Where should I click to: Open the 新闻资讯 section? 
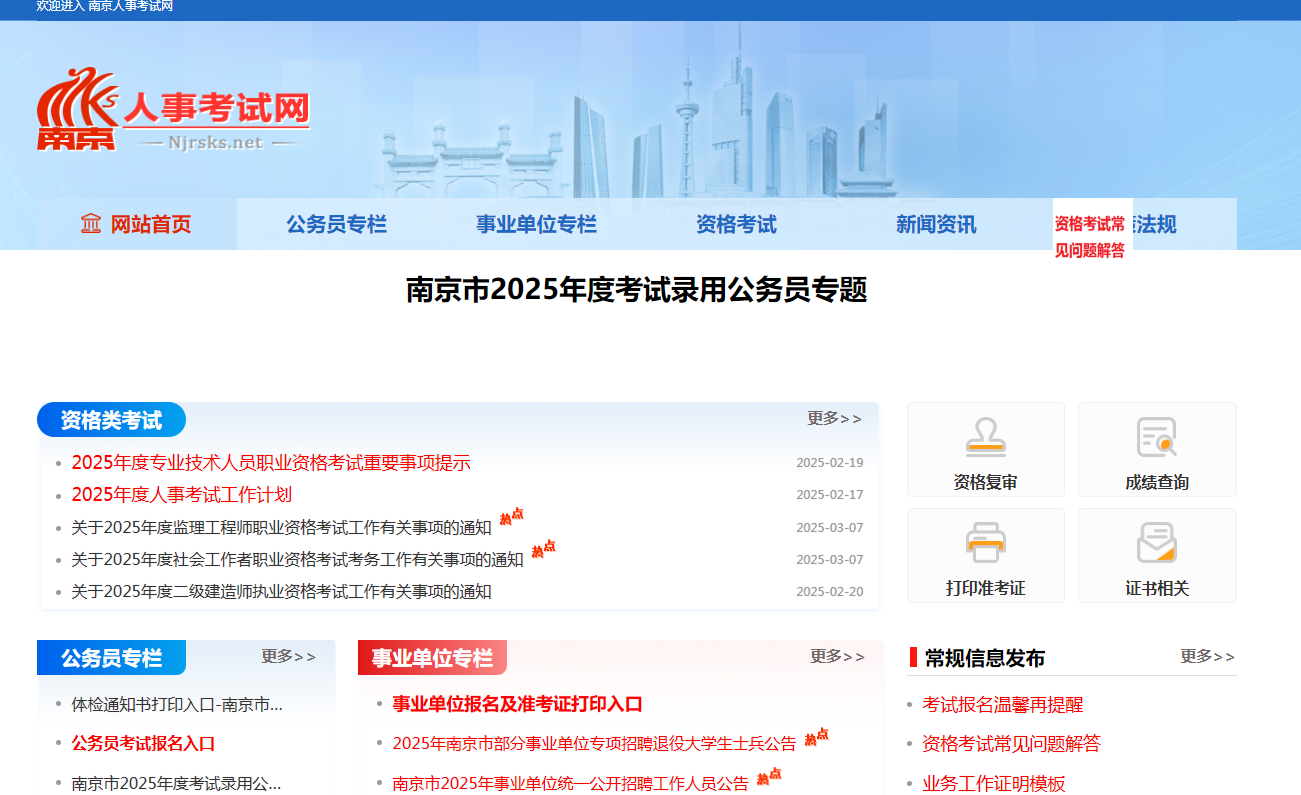[935, 224]
